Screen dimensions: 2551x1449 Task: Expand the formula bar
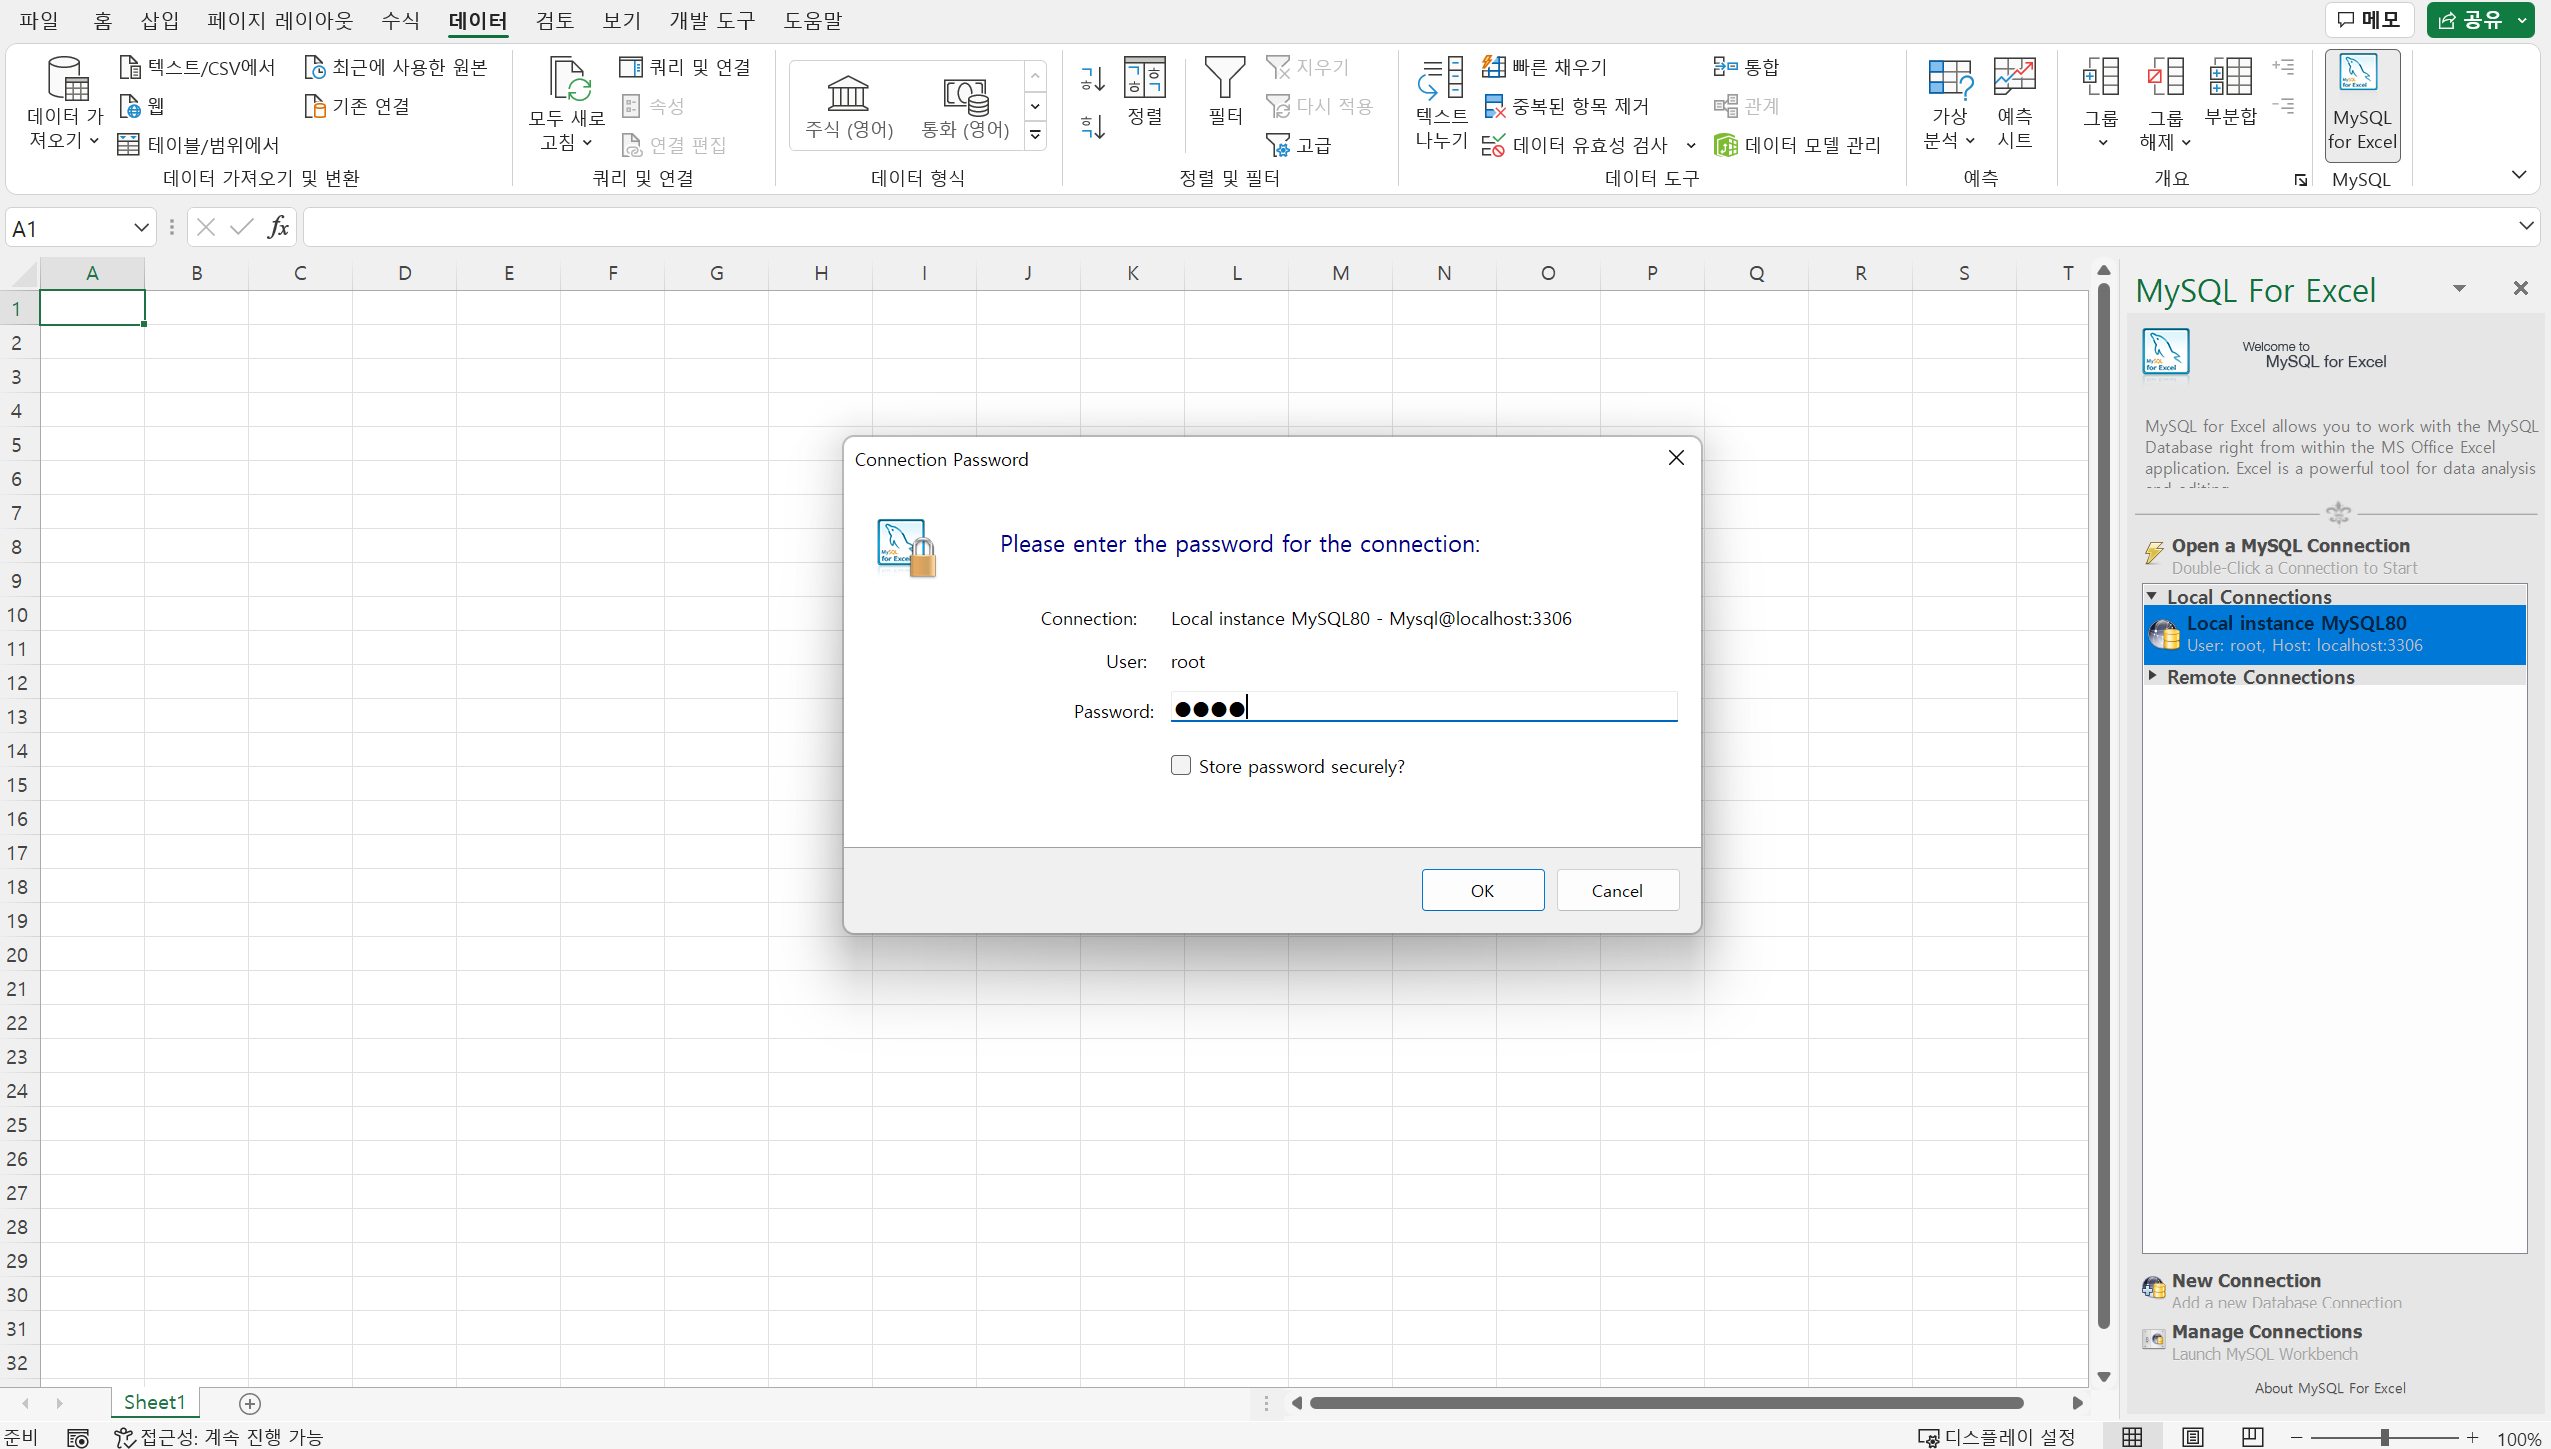click(x=2526, y=226)
